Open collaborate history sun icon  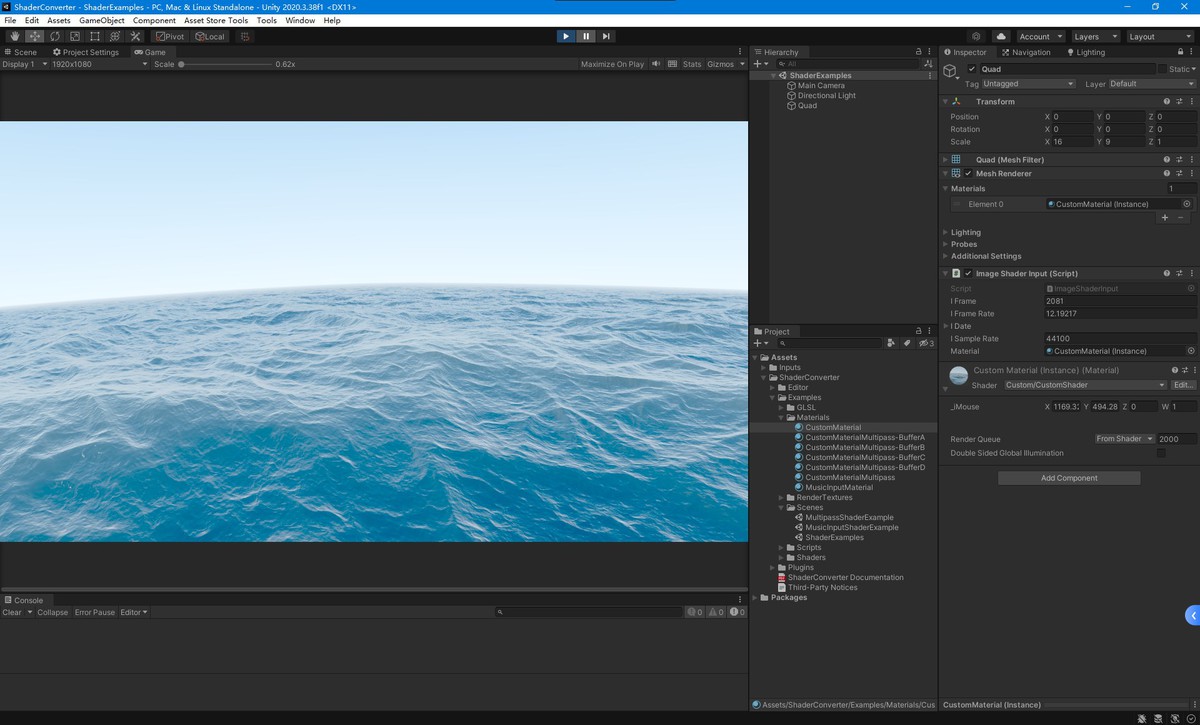pyautogui.click(x=976, y=36)
